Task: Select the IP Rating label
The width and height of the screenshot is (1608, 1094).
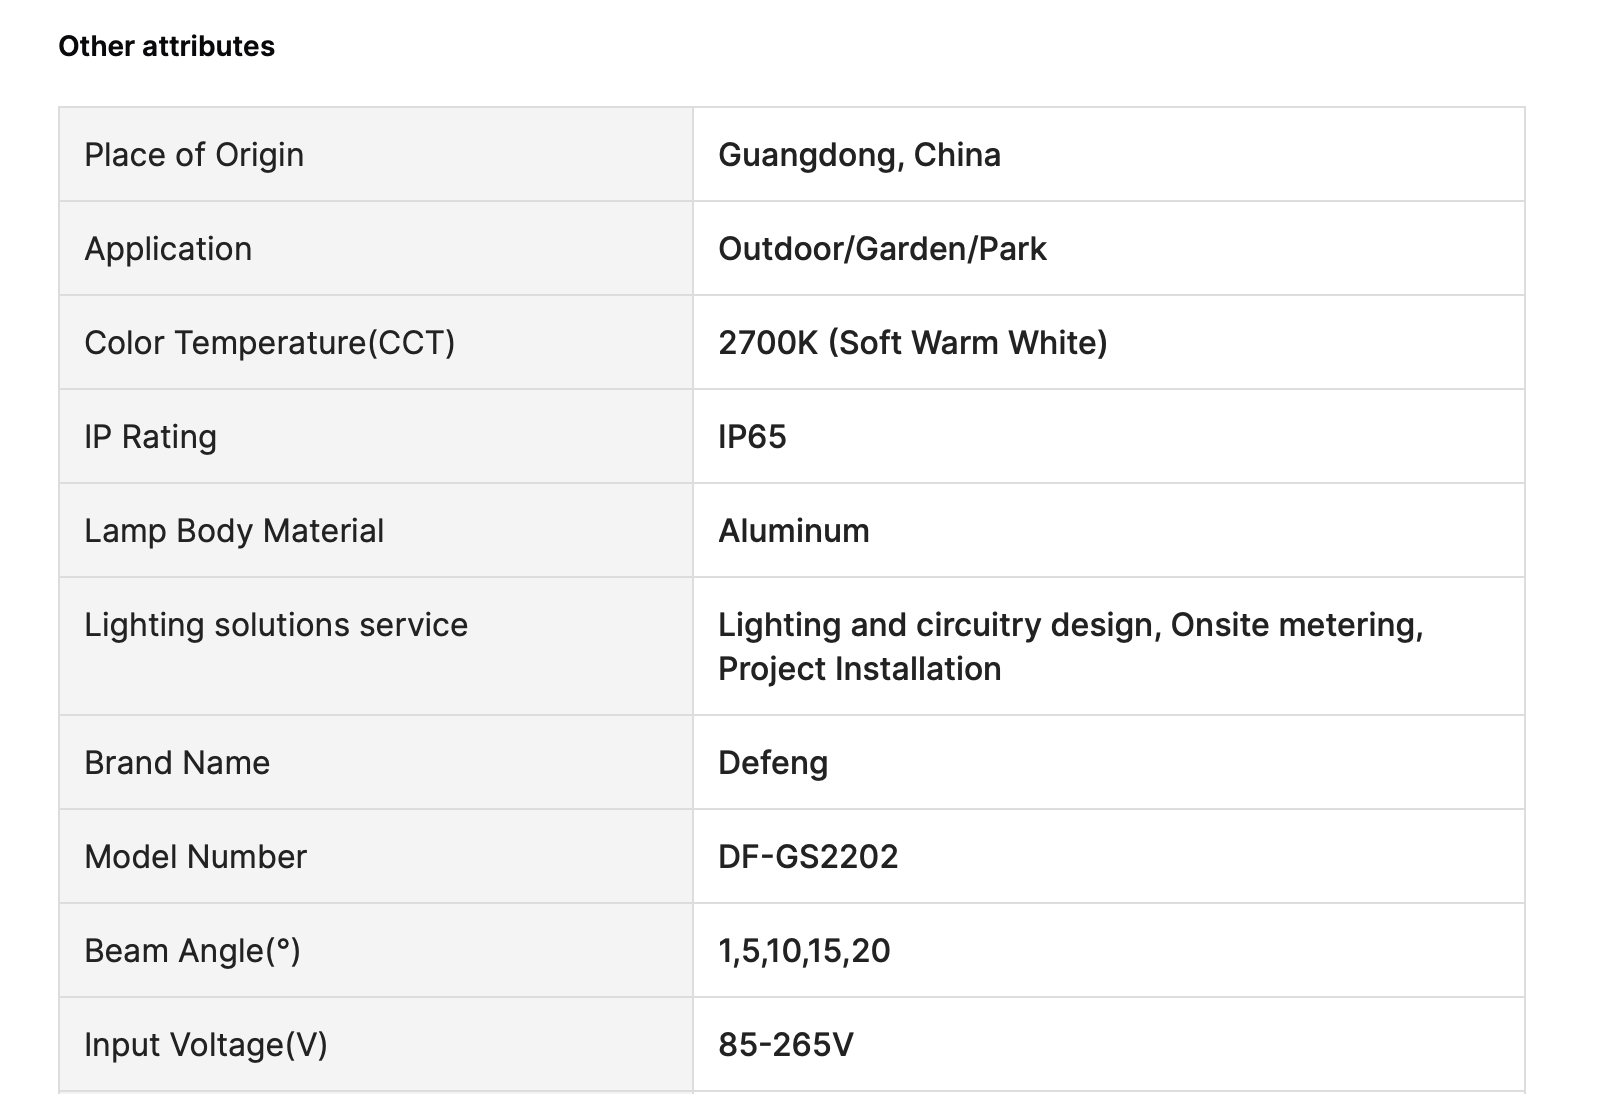Action: tap(150, 436)
